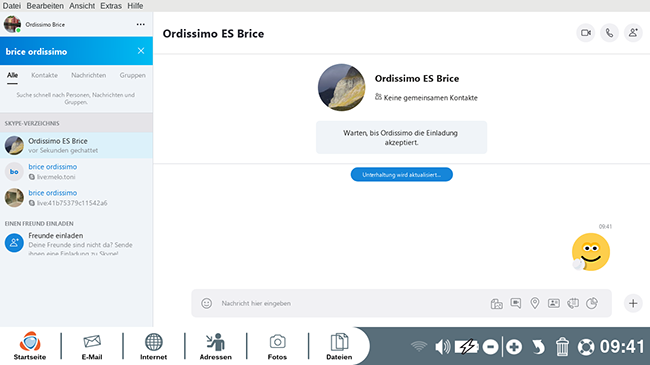650x365 pixels.
Task: Open the emoji picker in message box
Action: coord(206,303)
